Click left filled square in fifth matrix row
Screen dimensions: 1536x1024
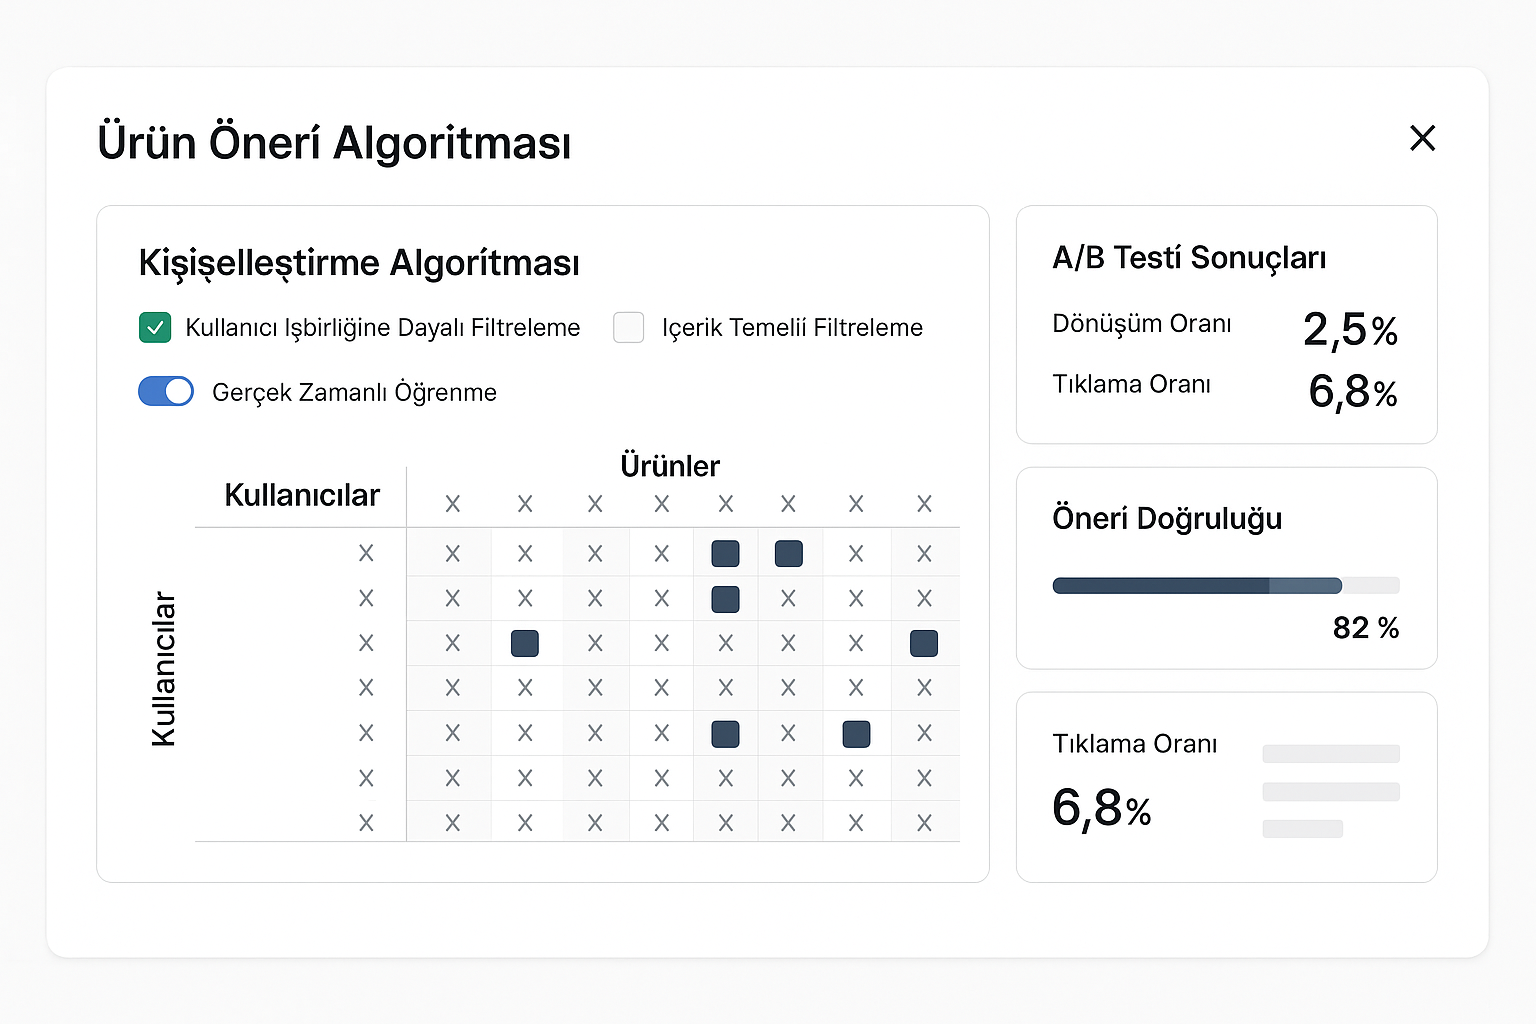click(x=725, y=734)
